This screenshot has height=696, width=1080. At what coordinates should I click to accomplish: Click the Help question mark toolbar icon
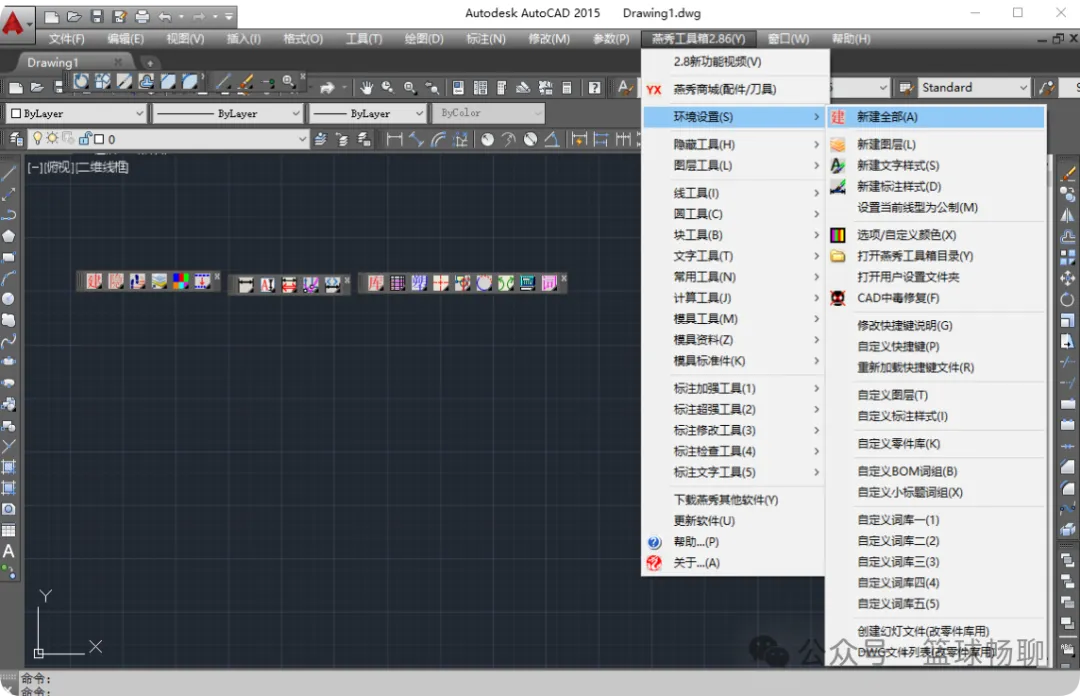(x=594, y=88)
